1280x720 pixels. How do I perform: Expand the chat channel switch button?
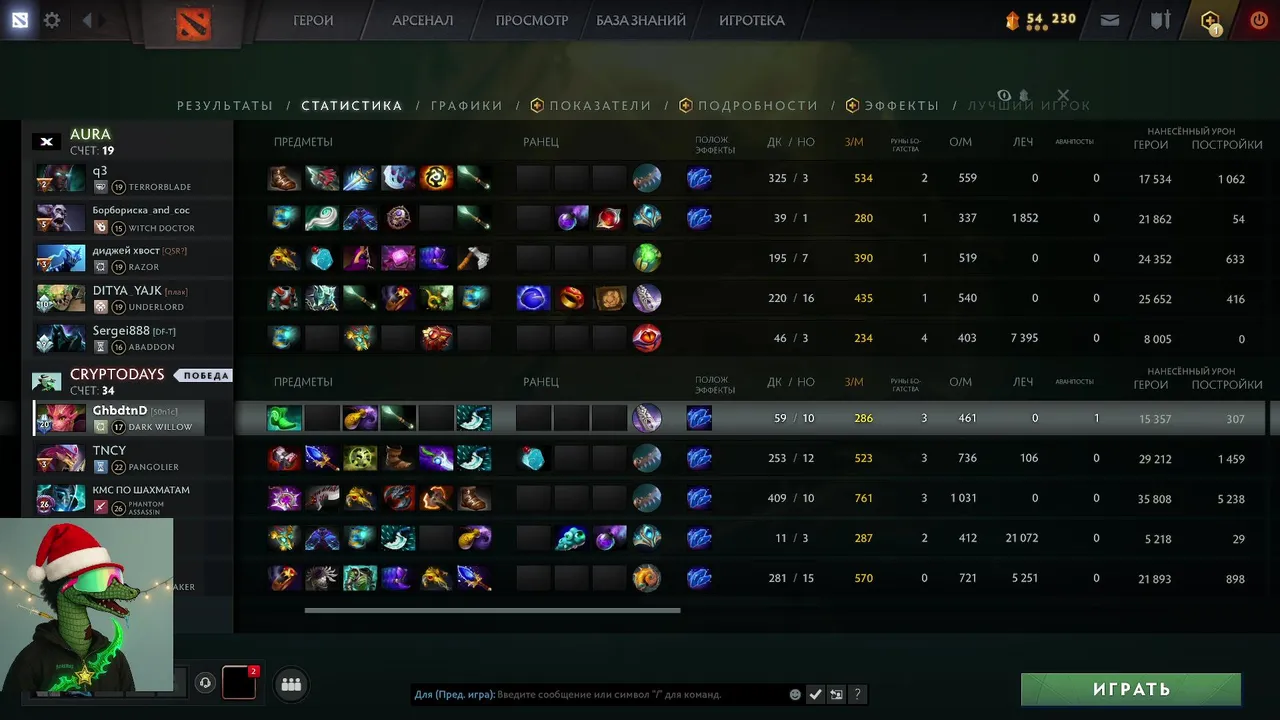tap(836, 694)
